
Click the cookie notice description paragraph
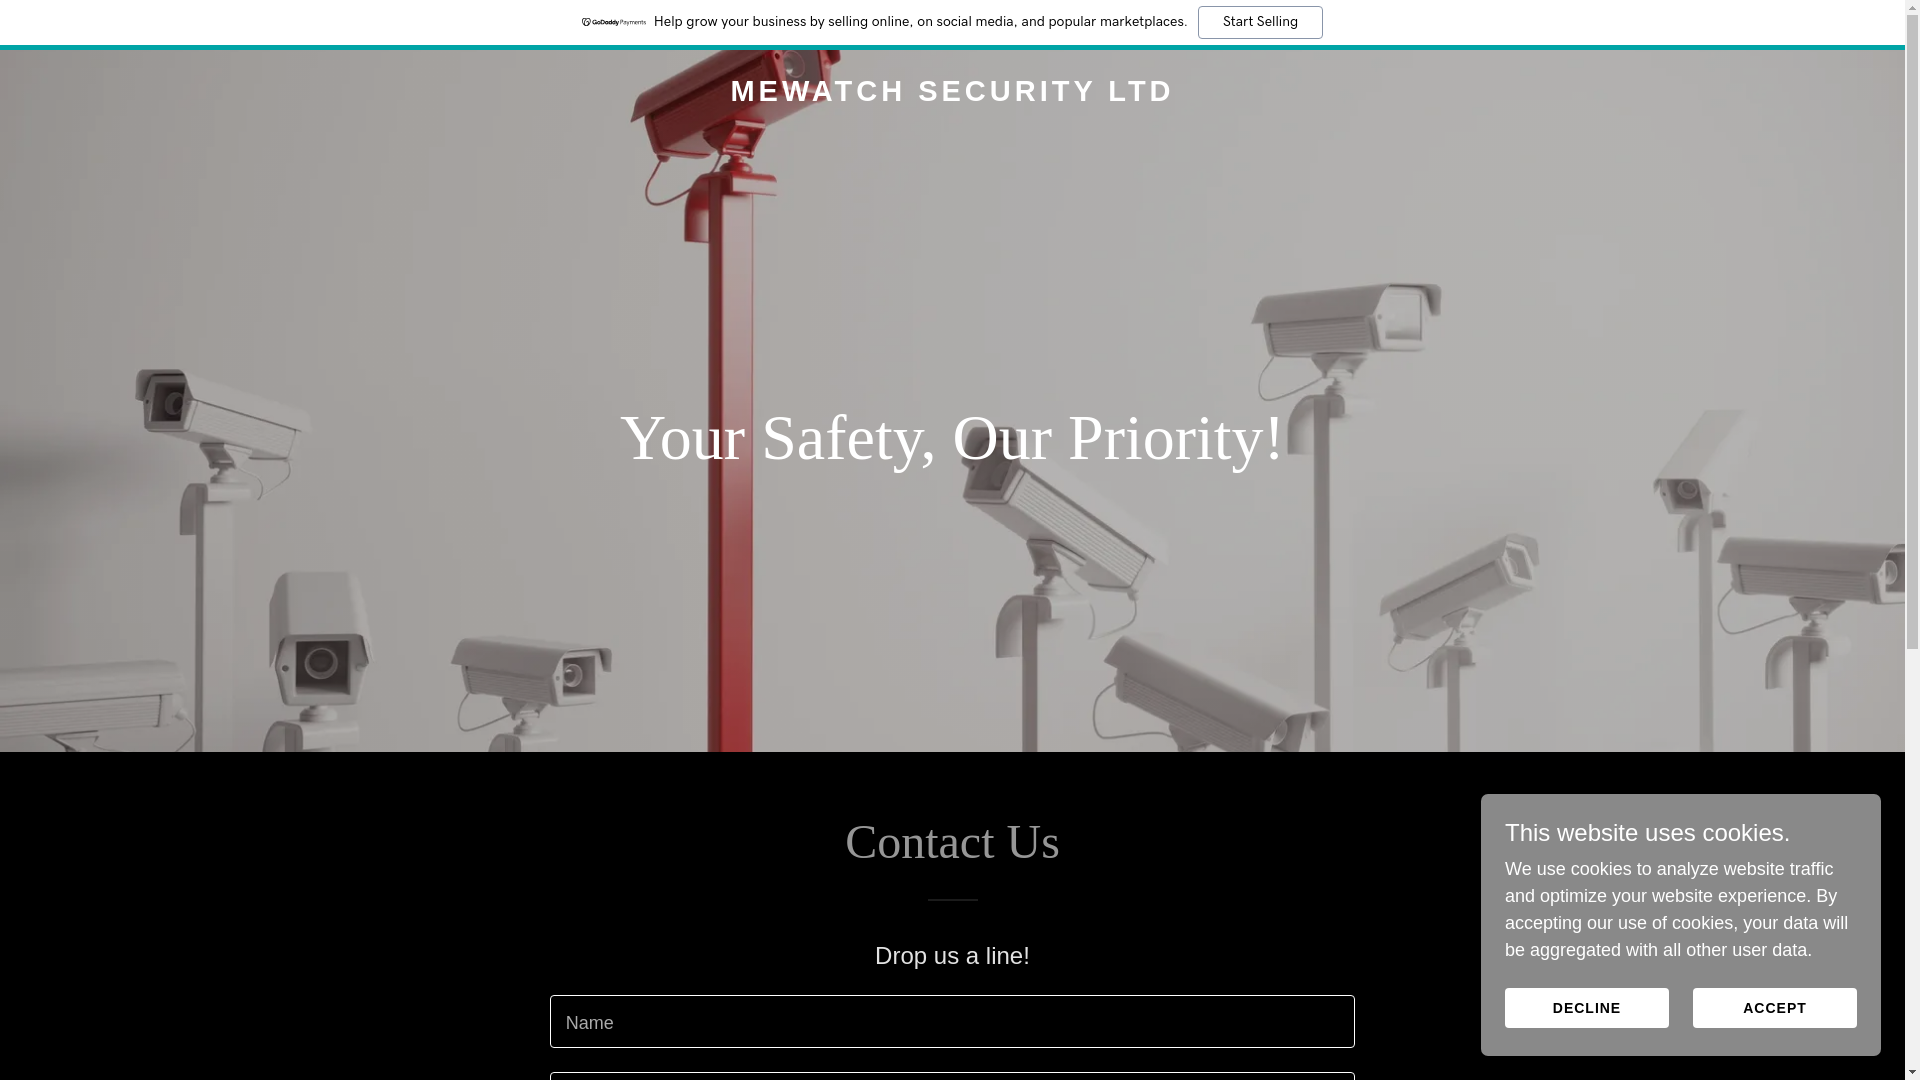pos(1677,910)
